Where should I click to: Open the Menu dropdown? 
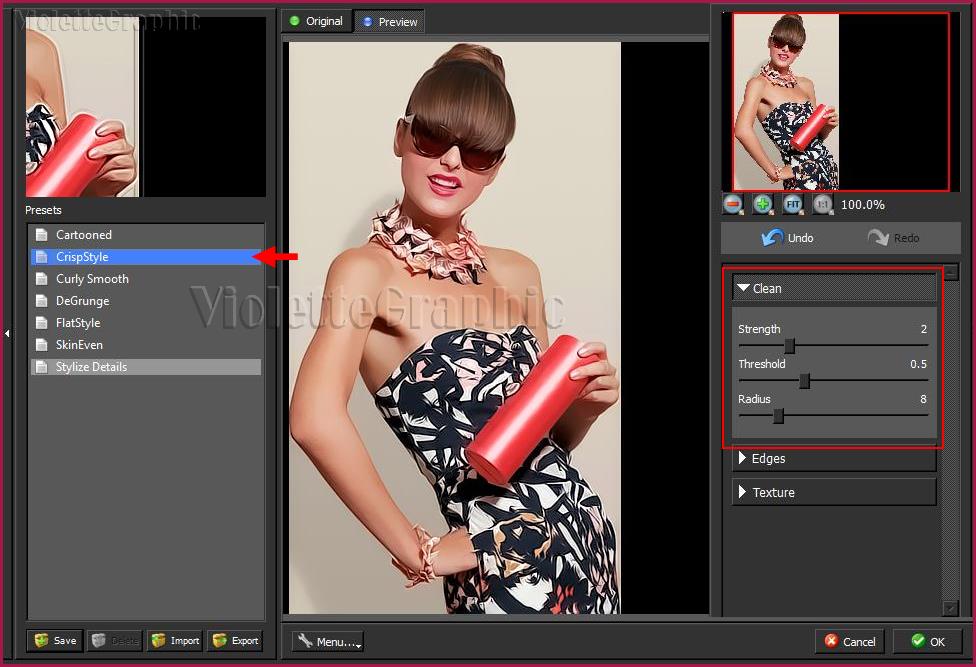point(328,642)
